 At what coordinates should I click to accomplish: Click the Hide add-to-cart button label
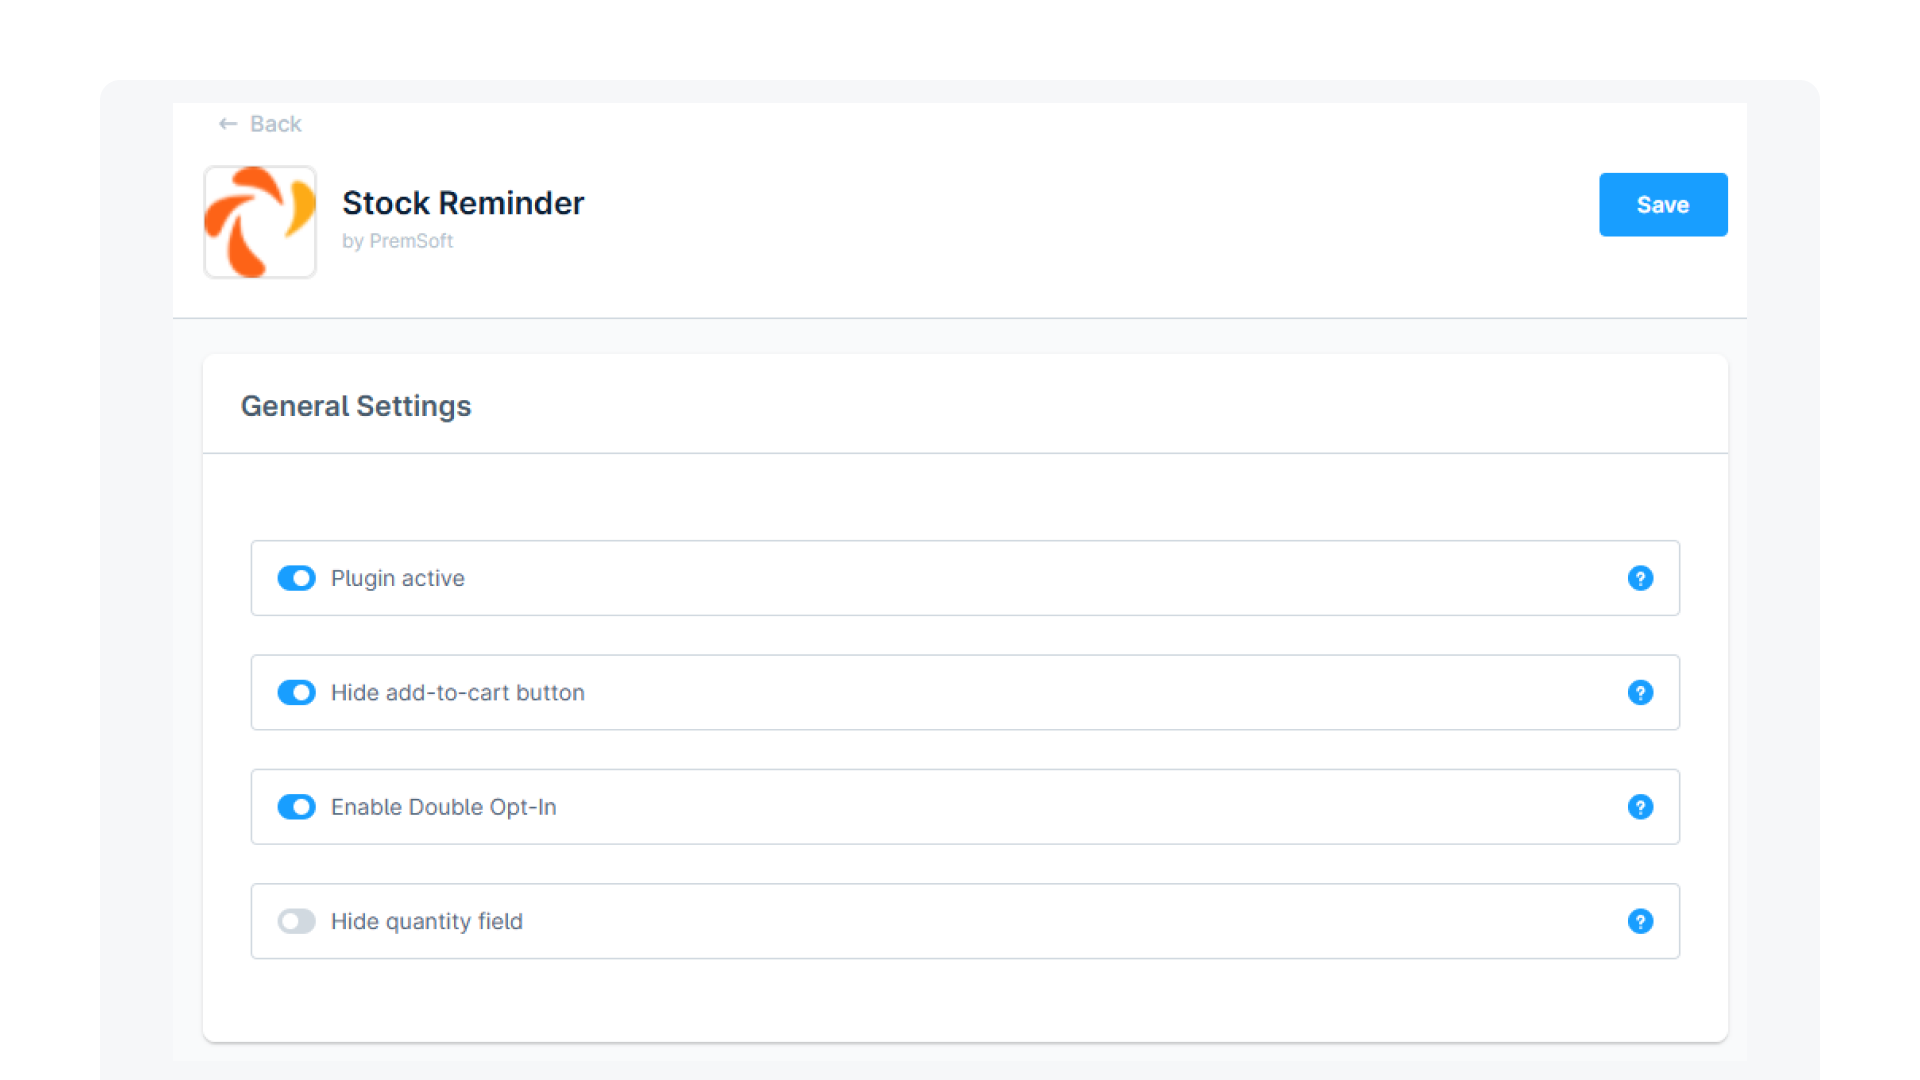coord(457,693)
